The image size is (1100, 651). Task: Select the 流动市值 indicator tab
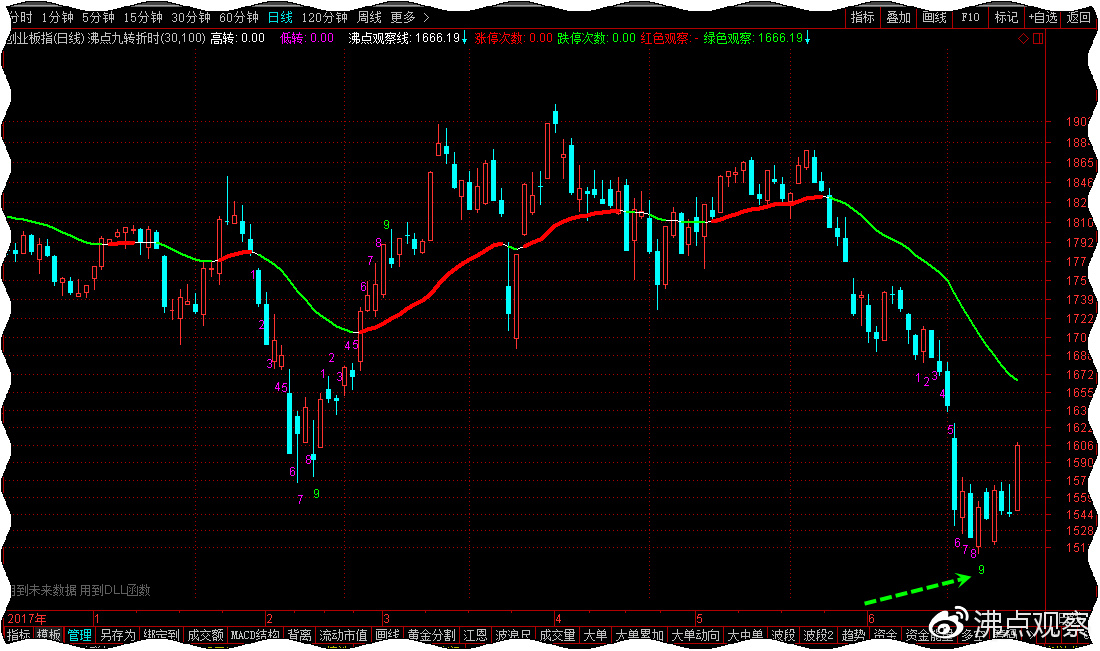[343, 635]
